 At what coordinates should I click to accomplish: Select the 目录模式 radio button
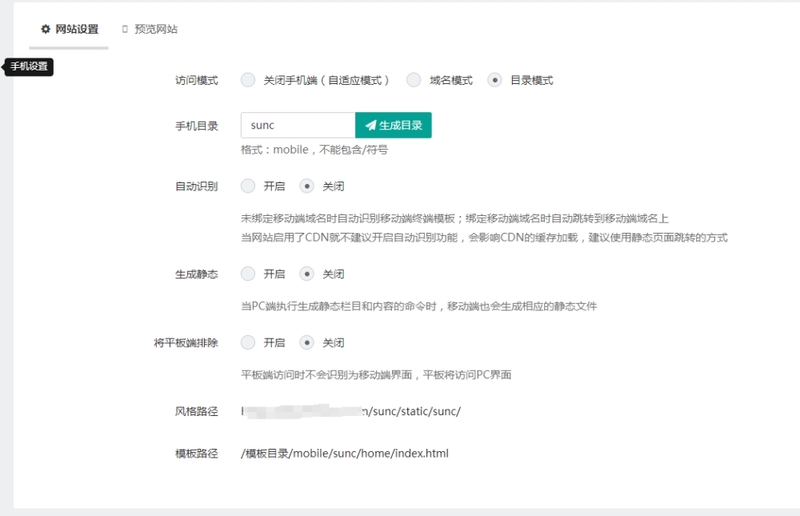[x=494, y=80]
